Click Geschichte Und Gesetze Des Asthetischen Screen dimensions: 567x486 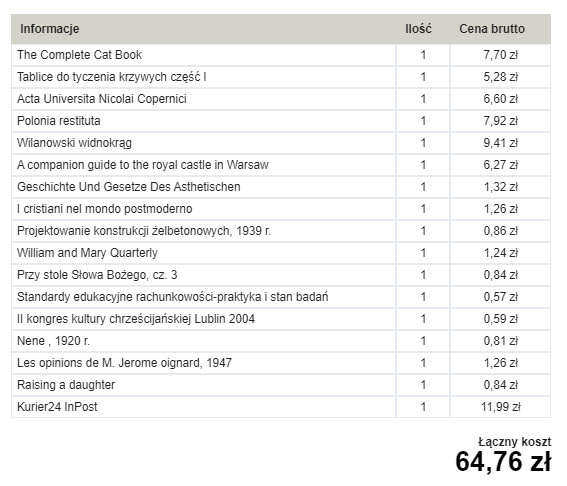[128, 187]
